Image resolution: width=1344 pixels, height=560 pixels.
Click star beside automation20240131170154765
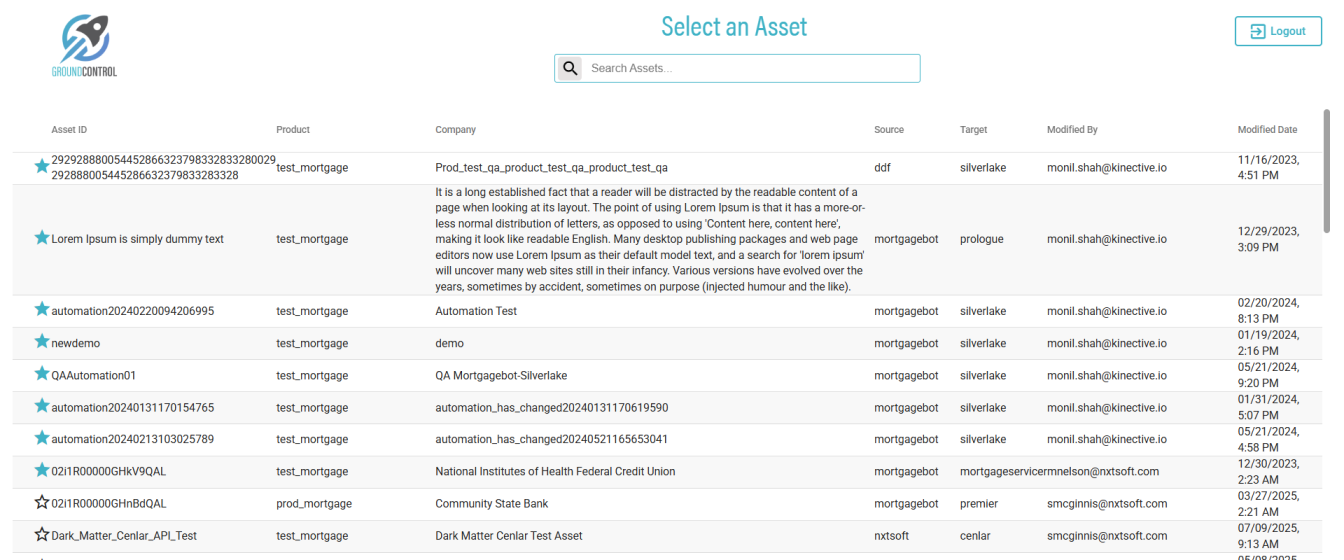coord(42,406)
